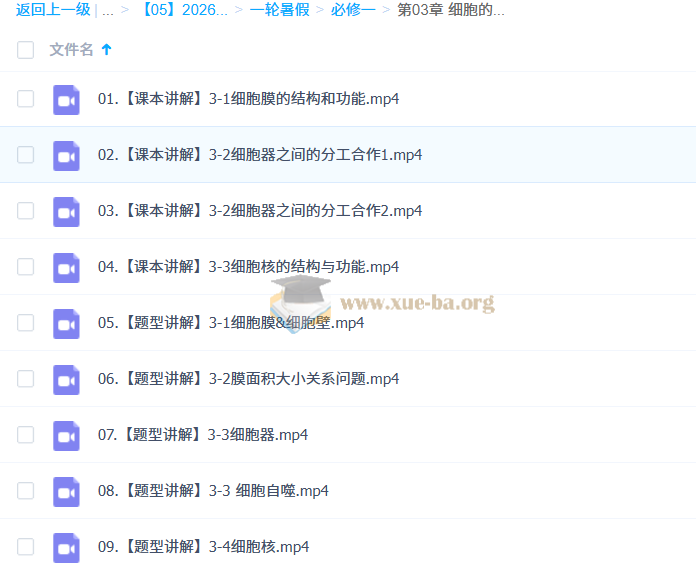
Task: Click video icon for 04 细胞核的结构与功能
Action: tap(66, 267)
